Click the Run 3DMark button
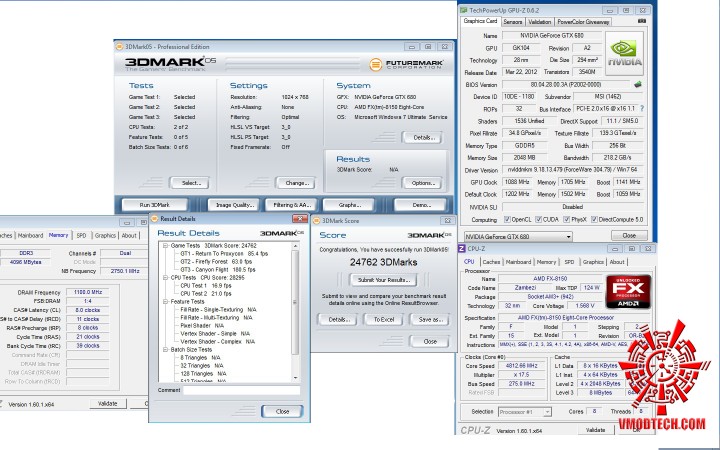The width and height of the screenshot is (720, 450). (x=155, y=205)
